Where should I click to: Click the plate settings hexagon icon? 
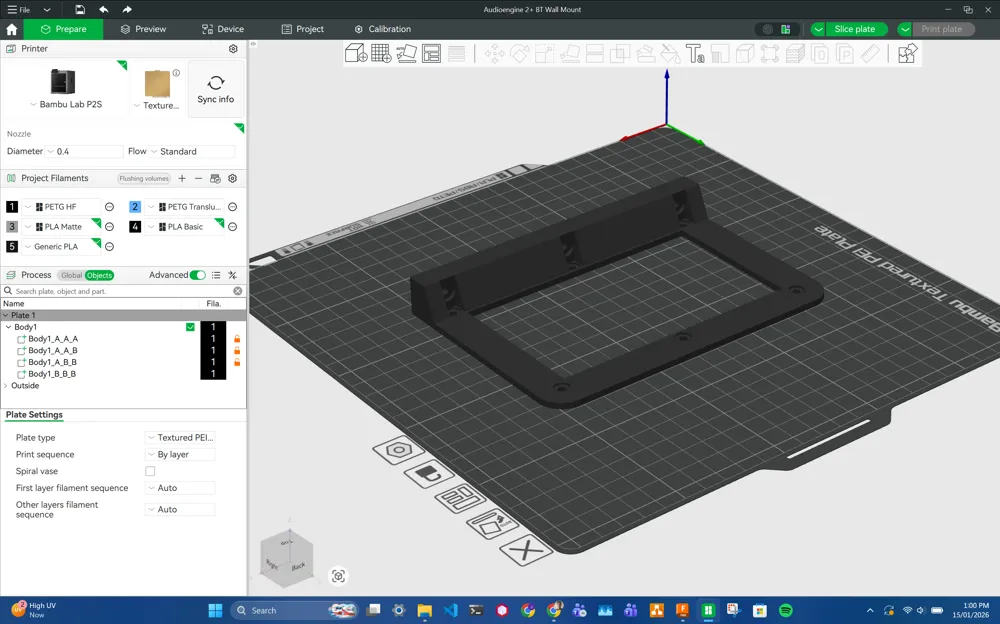pyautogui.click(x=399, y=450)
